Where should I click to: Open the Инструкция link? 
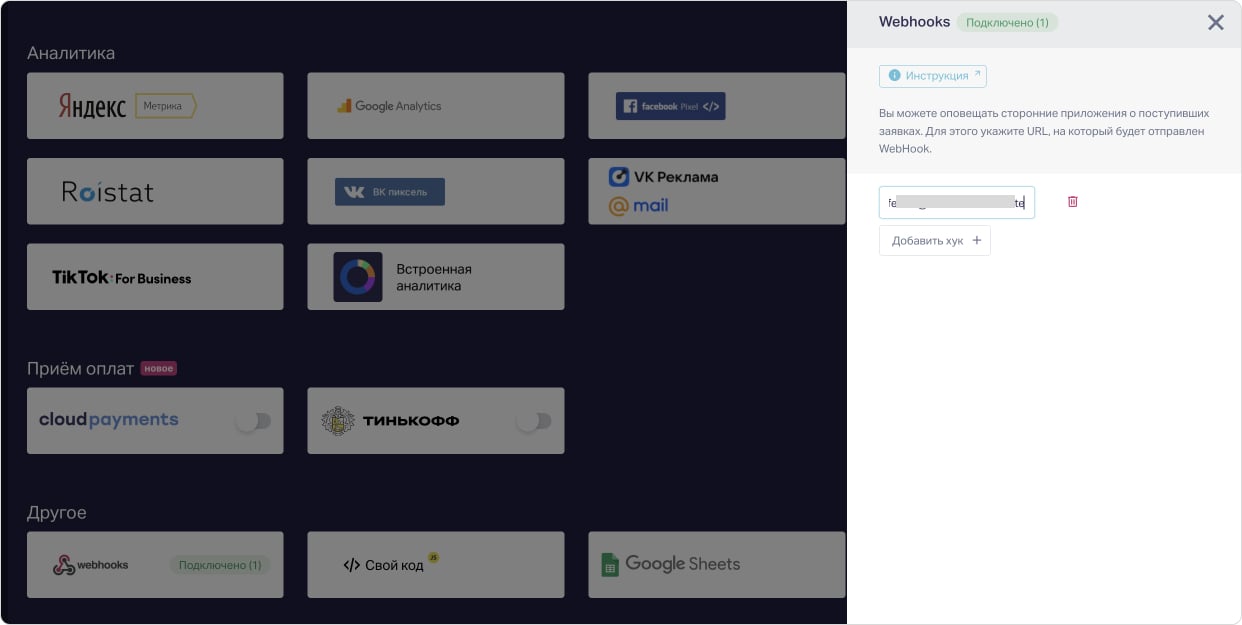[932, 76]
